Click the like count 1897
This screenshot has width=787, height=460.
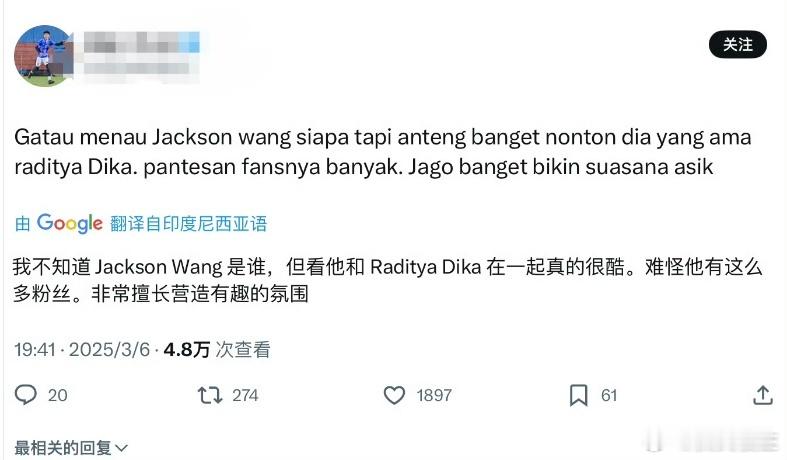(434, 396)
